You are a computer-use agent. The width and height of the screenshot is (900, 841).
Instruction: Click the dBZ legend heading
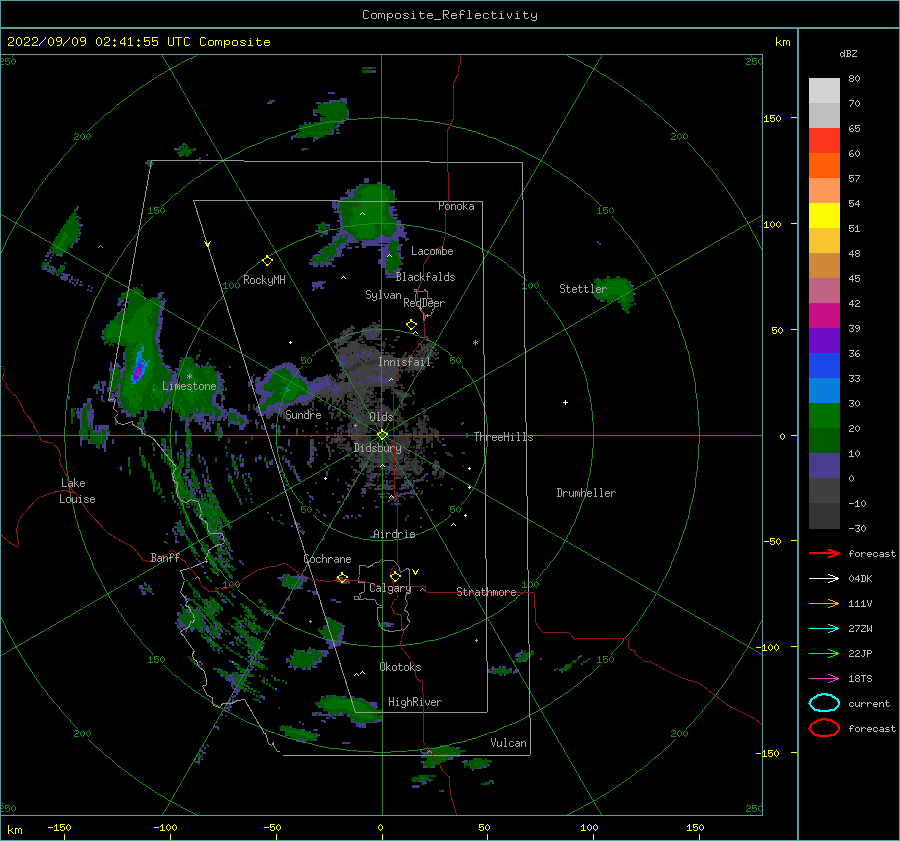pyautogui.click(x=848, y=54)
